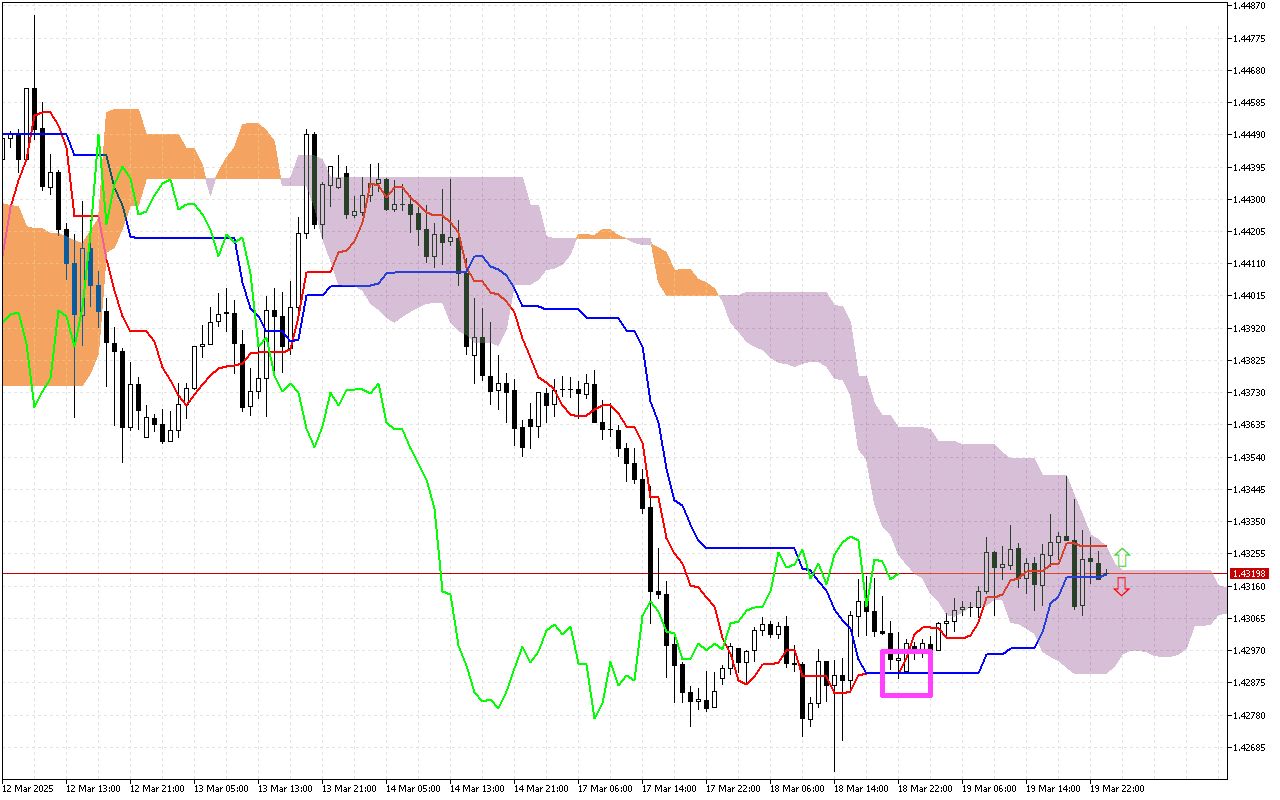The width and height of the screenshot is (1280, 800).
Task: Click the red down arrow marker
Action: [1122, 587]
